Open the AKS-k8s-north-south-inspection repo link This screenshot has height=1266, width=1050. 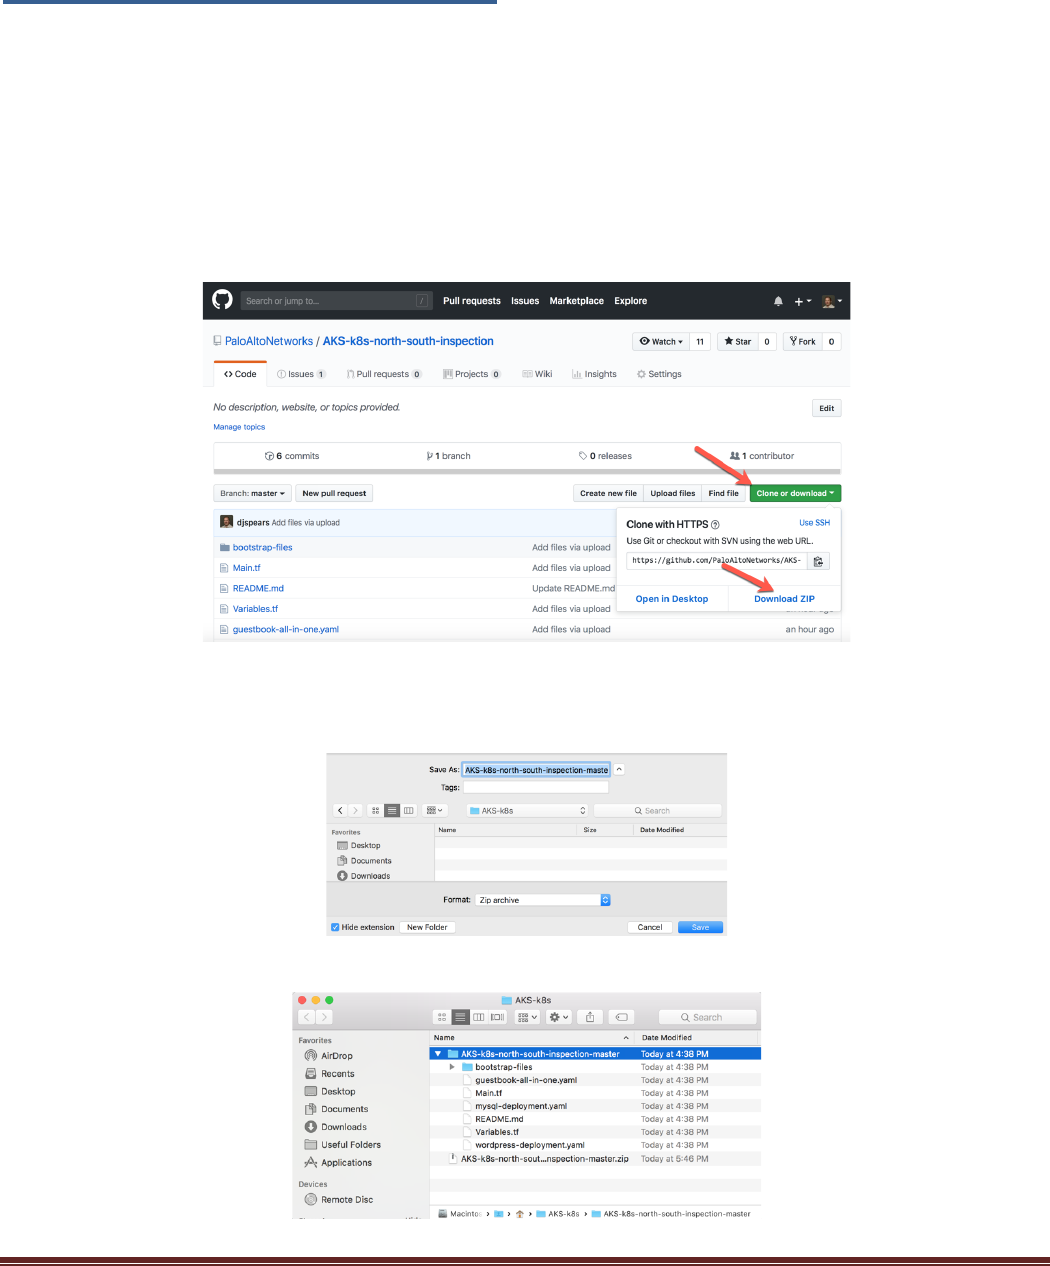point(408,341)
